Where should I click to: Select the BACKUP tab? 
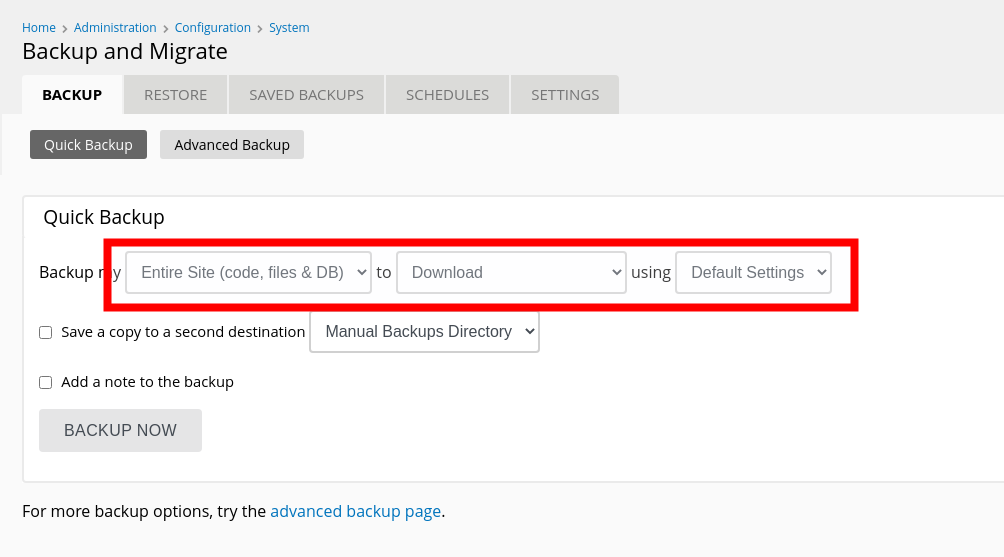coord(72,95)
